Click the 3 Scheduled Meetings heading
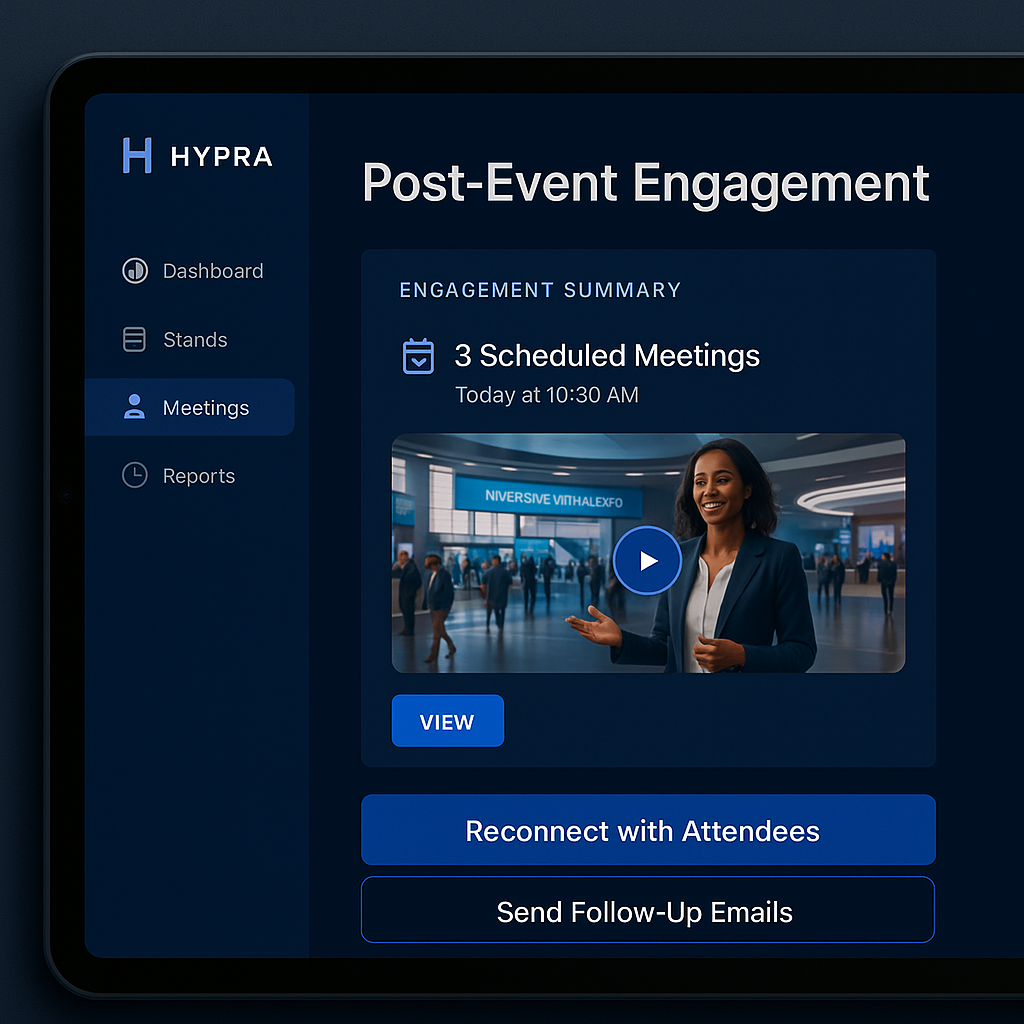 pos(607,356)
